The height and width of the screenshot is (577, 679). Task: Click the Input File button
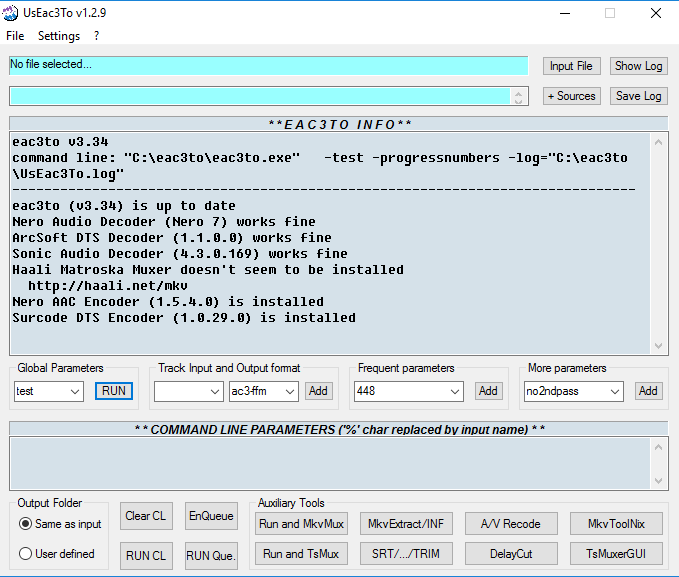572,66
